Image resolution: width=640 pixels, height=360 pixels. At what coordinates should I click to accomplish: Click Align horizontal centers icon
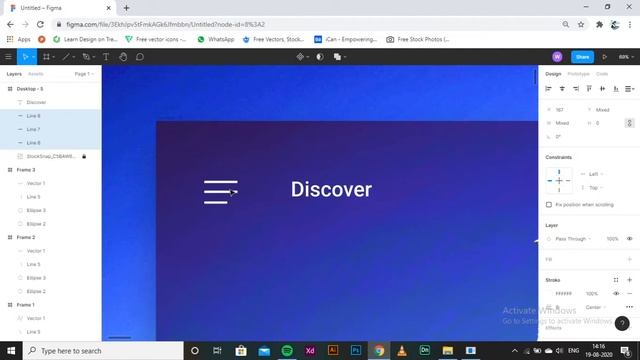point(562,89)
